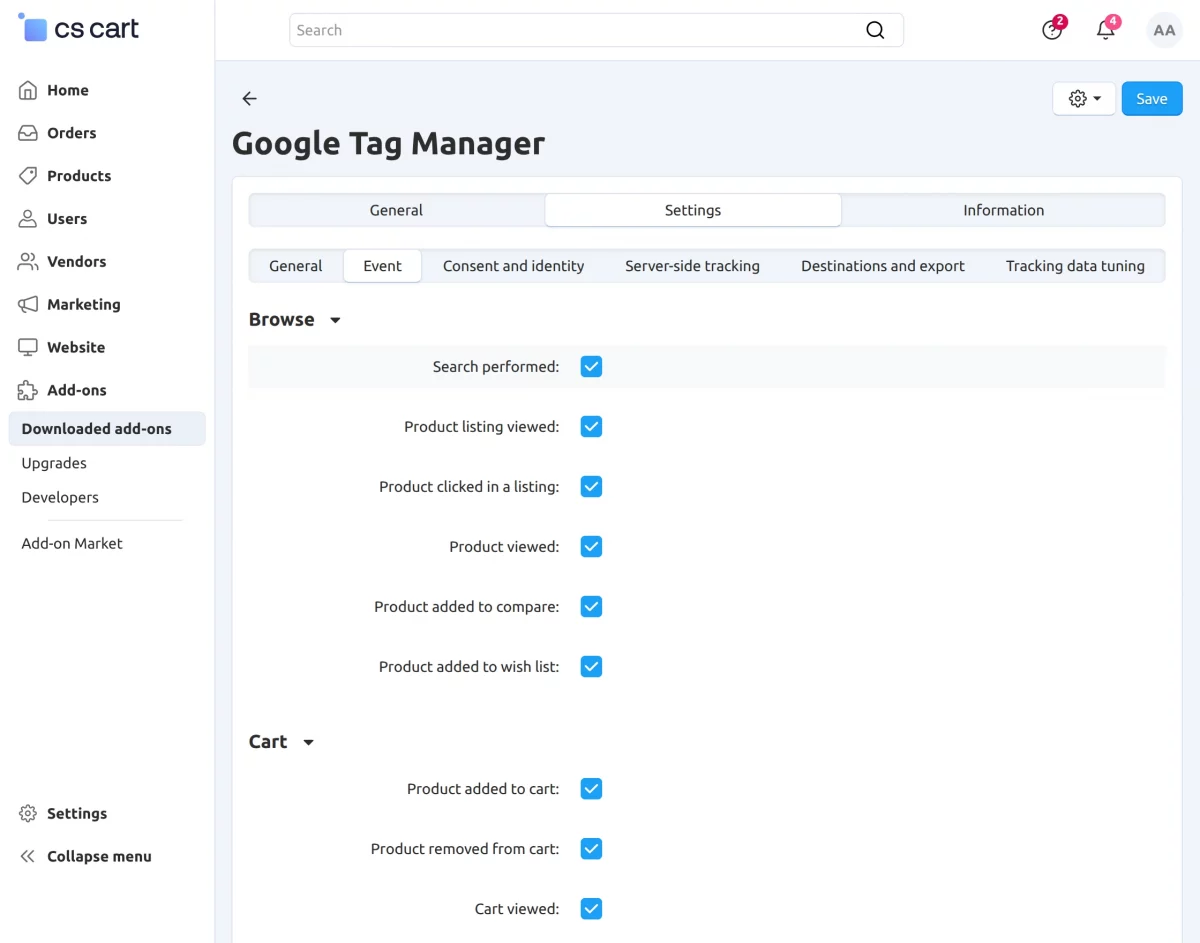Open Consent and identity tab
Image resolution: width=1200 pixels, height=943 pixels.
[513, 266]
